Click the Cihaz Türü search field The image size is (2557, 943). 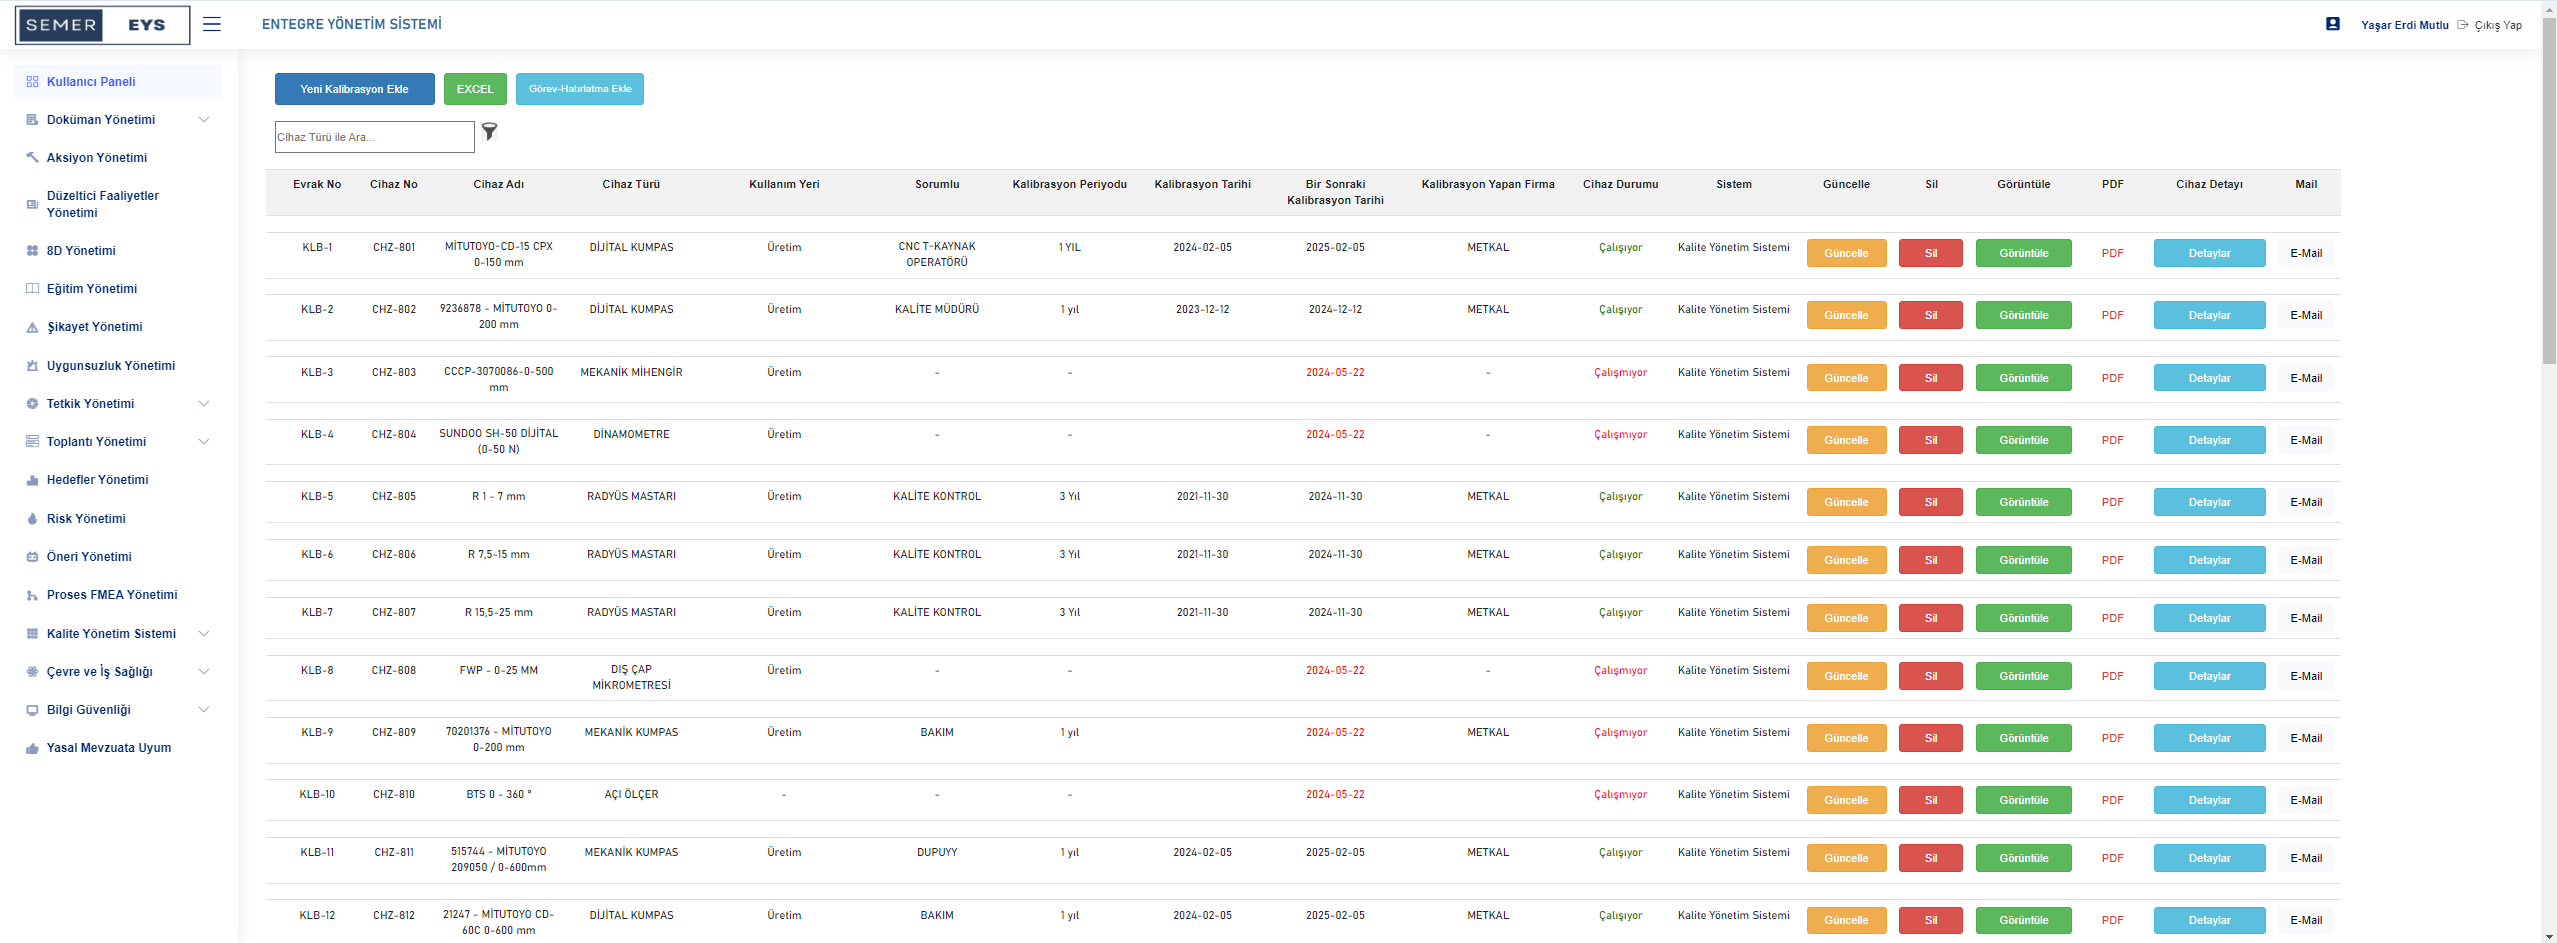[x=374, y=137]
